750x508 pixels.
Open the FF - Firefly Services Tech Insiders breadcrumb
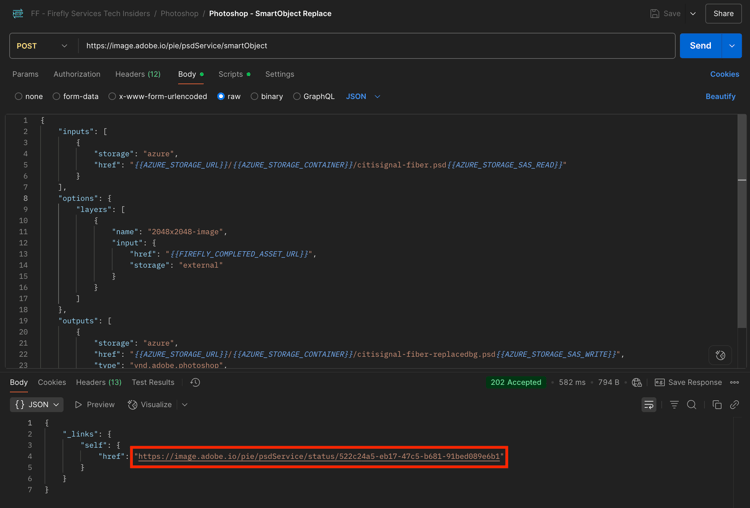(90, 13)
